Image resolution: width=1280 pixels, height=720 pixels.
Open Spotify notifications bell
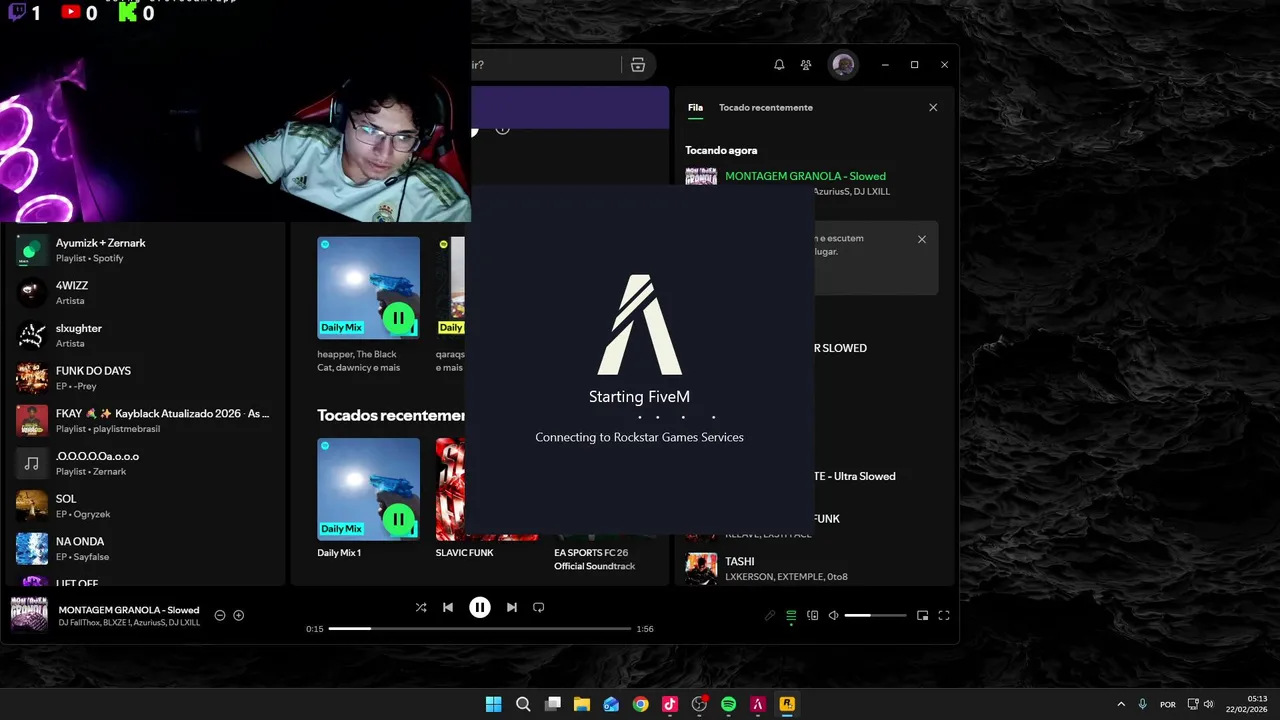click(x=779, y=65)
